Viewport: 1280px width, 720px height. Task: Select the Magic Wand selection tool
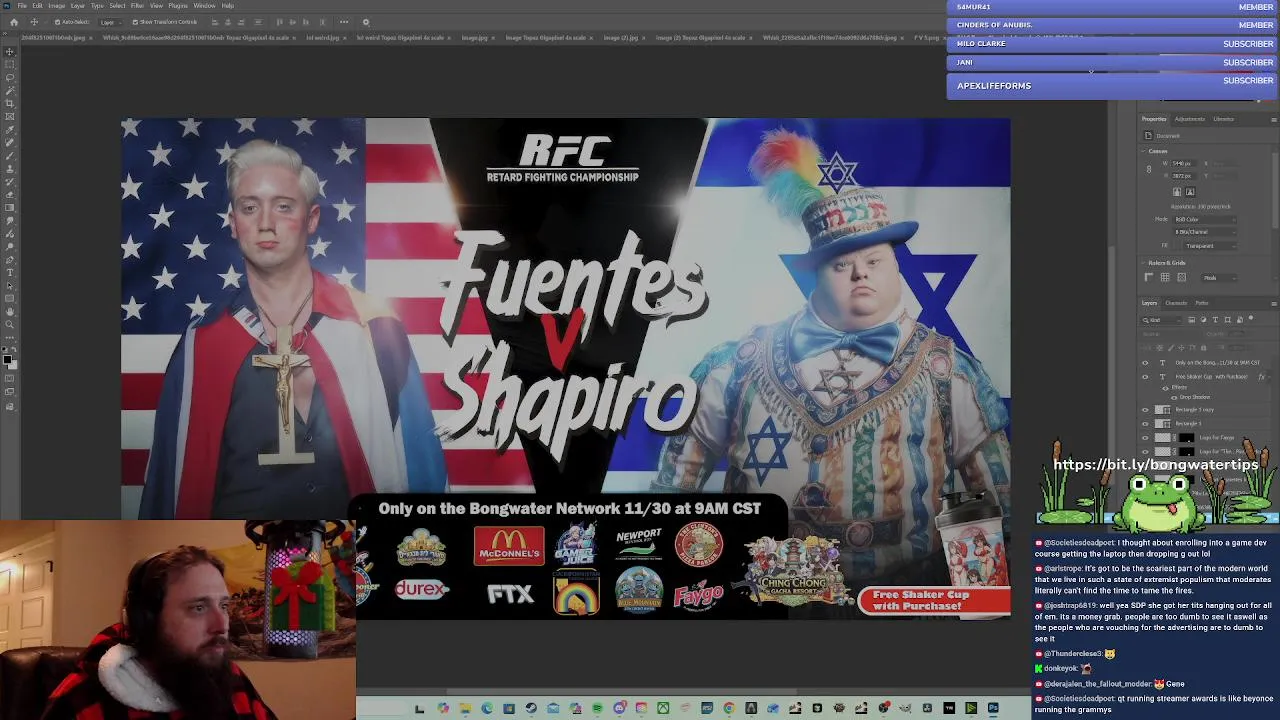tap(10, 90)
